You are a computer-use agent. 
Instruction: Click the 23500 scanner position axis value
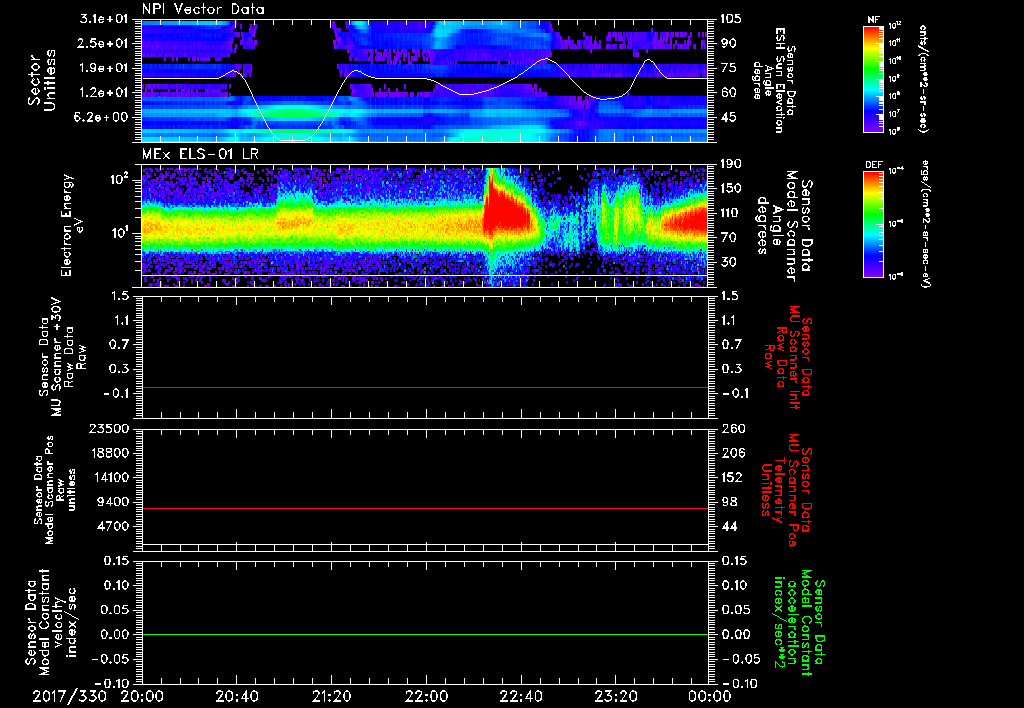tap(109, 428)
